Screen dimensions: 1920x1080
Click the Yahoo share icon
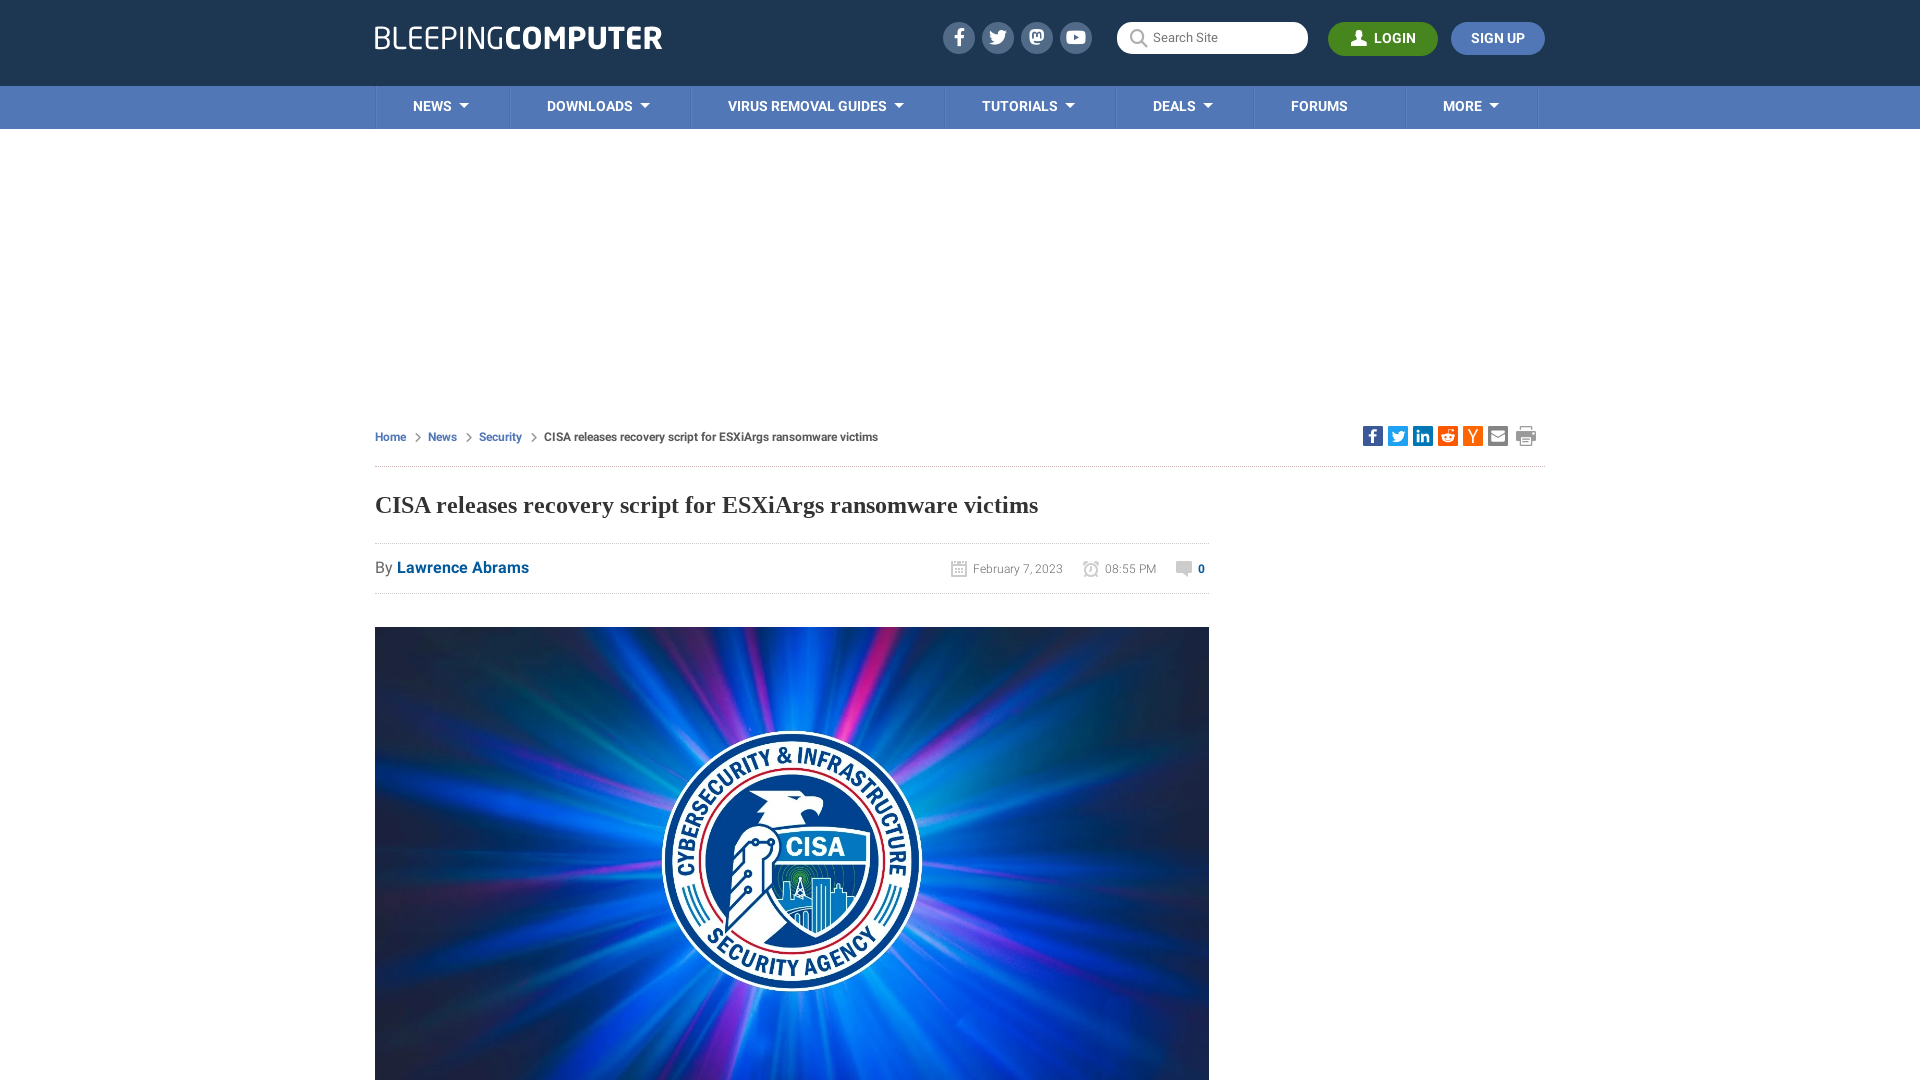tap(1473, 435)
